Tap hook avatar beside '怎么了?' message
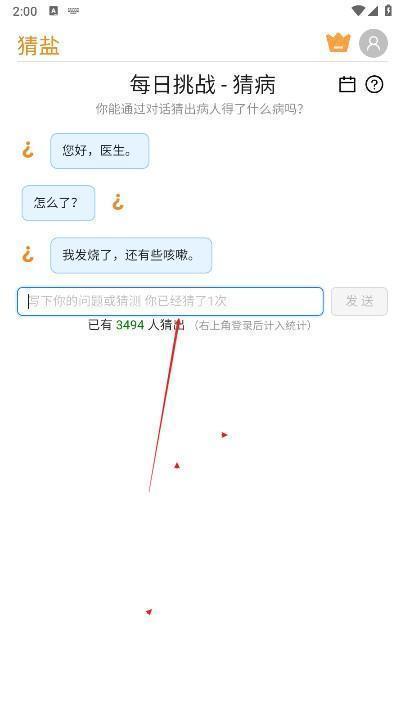Screen dimensions: 405x721 (x=118, y=202)
